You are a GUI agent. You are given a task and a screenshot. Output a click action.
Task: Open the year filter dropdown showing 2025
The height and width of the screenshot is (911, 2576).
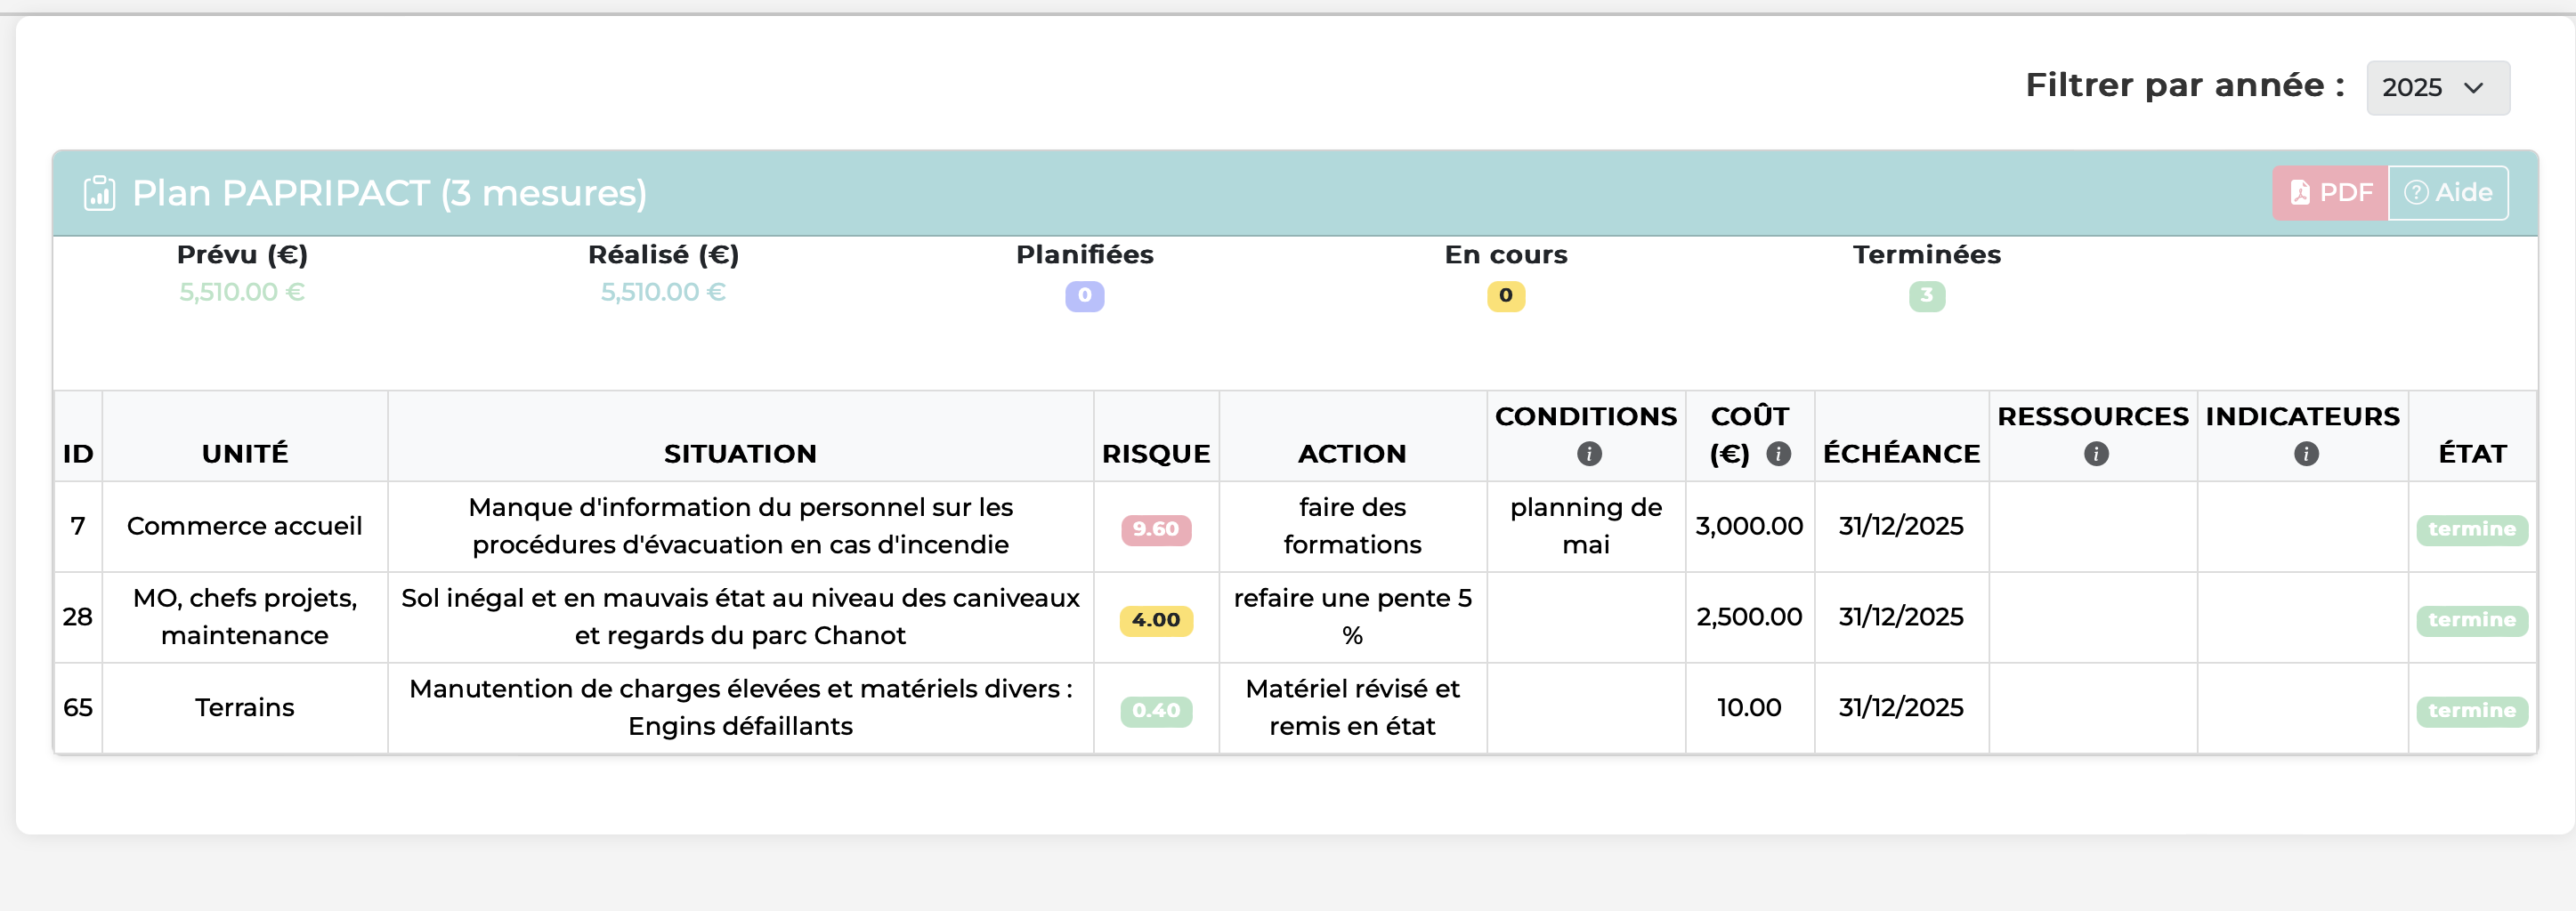click(2437, 88)
